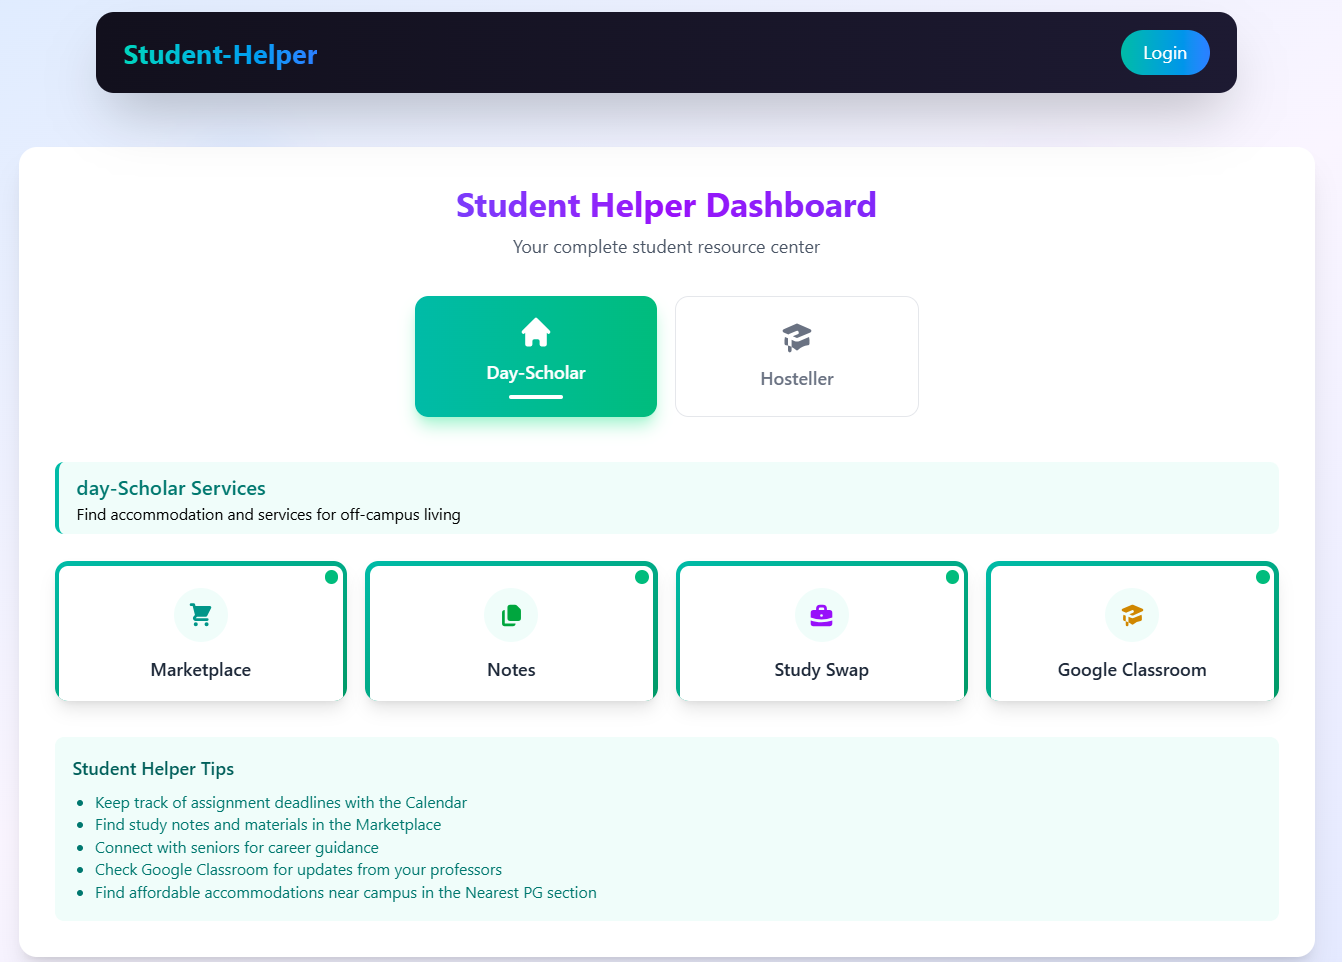The image size is (1342, 962).
Task: Click the green status dot on Marketplace card
Action: [x=332, y=577]
